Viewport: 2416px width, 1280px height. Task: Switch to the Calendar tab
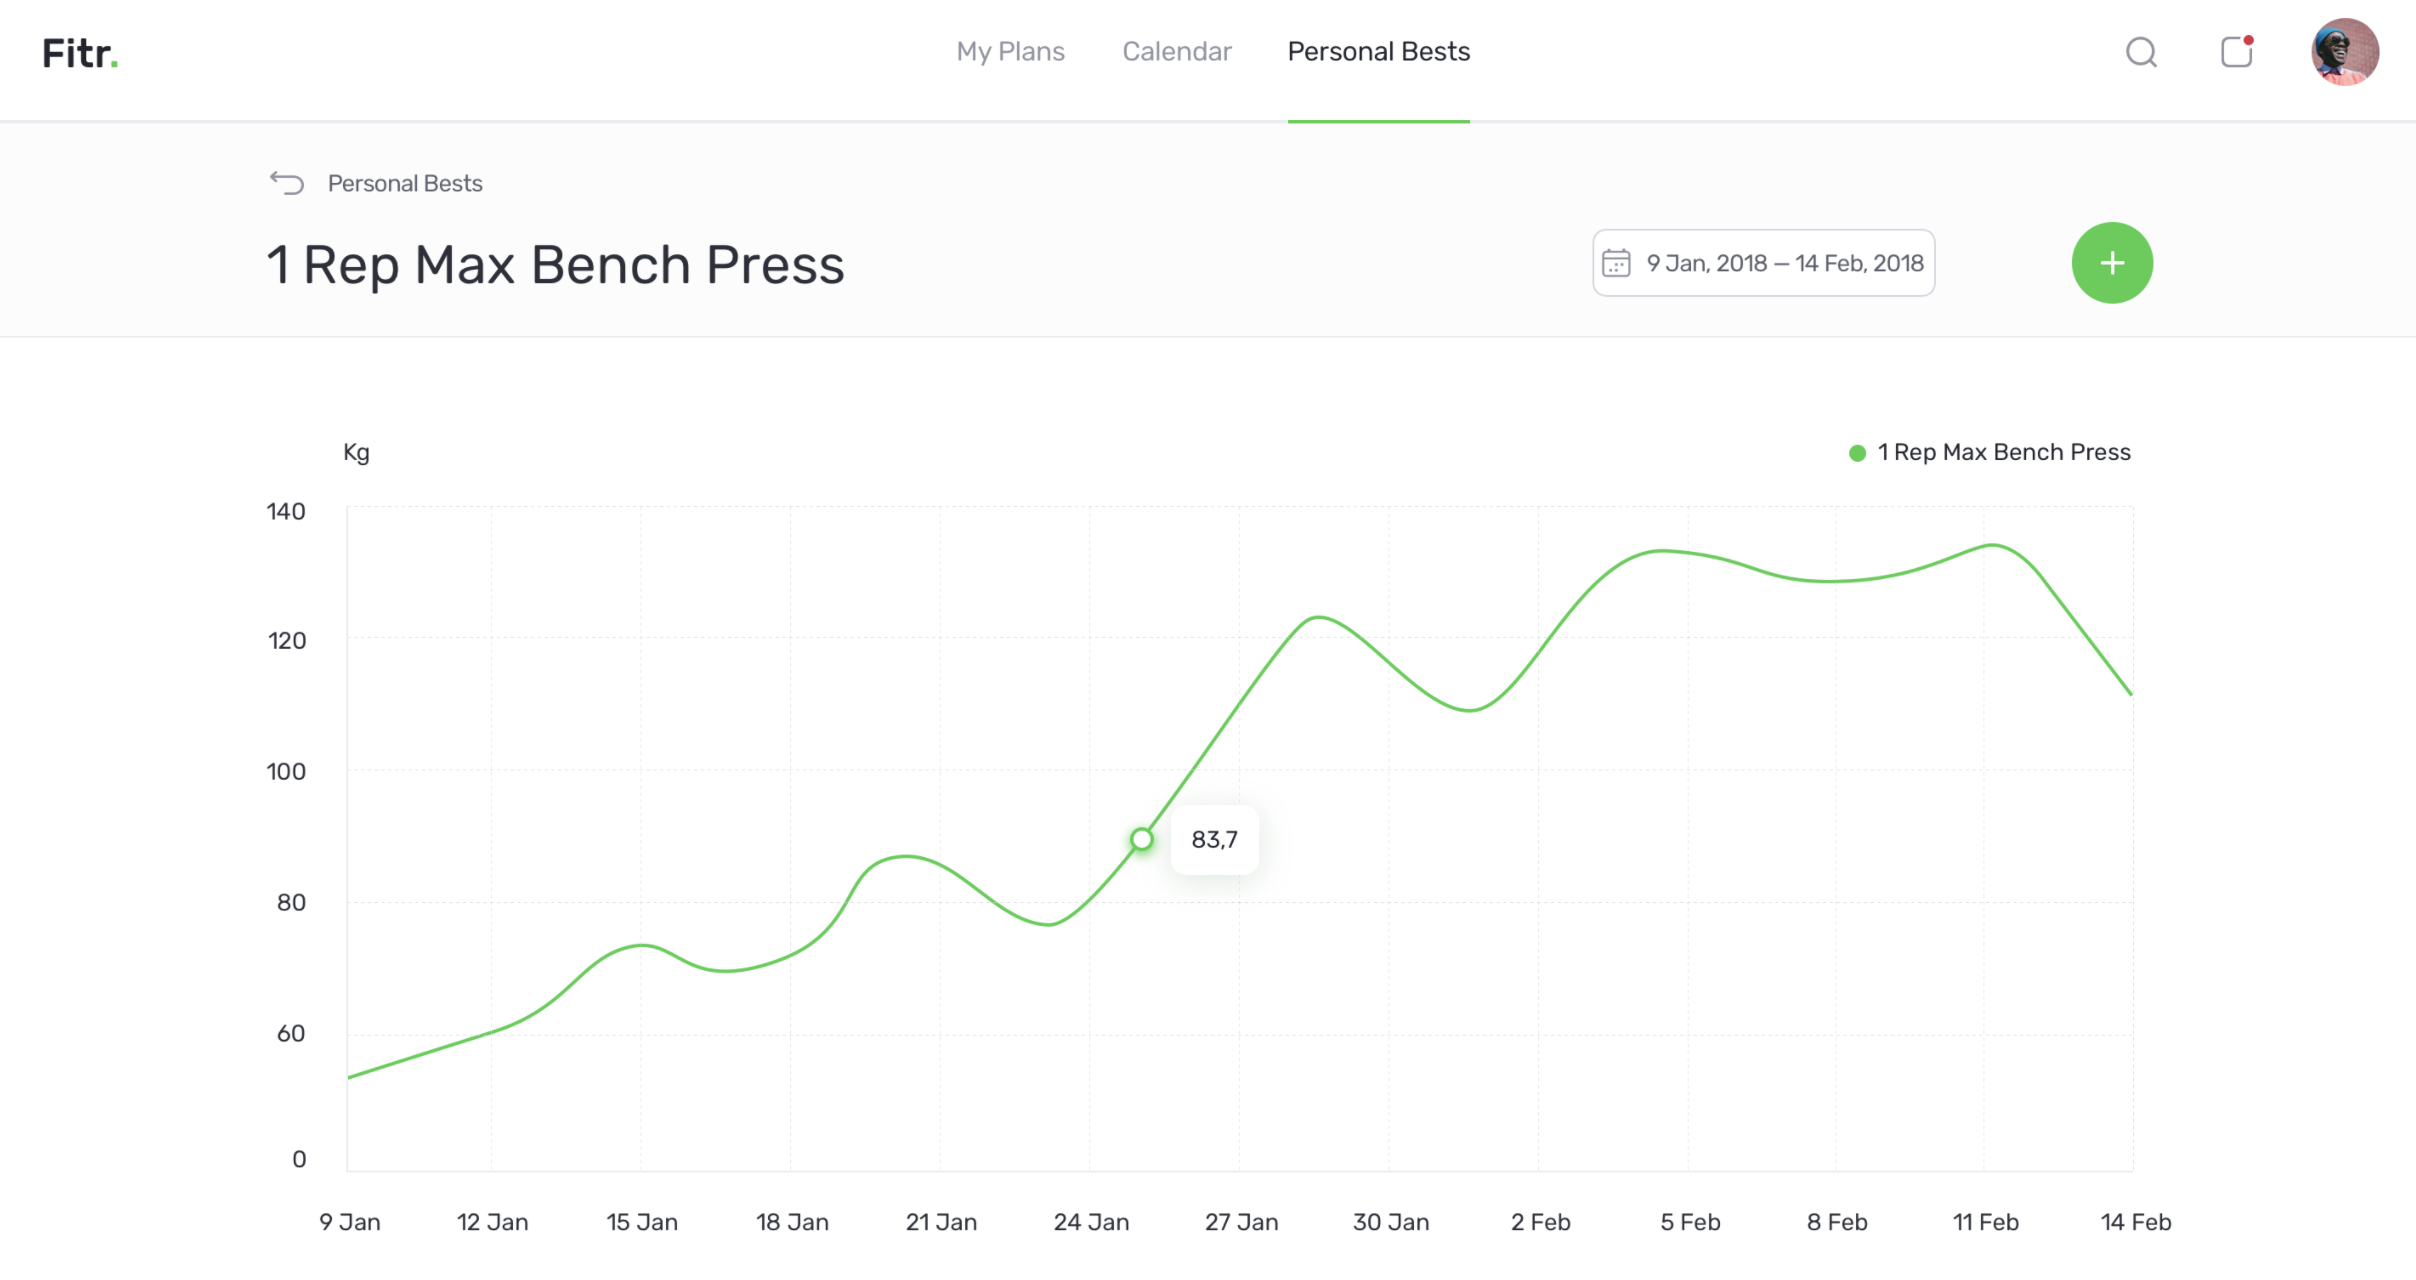[x=1177, y=52]
